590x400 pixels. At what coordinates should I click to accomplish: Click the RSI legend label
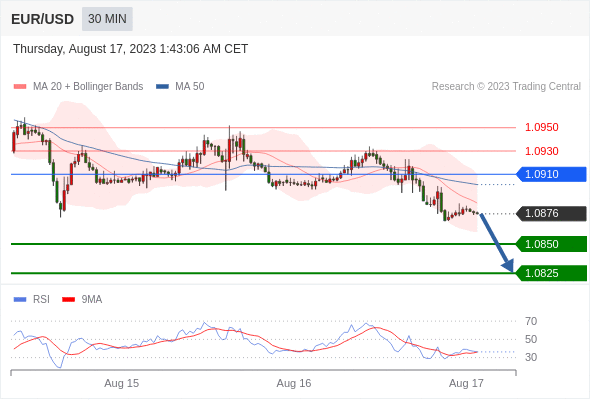pyautogui.click(x=41, y=300)
